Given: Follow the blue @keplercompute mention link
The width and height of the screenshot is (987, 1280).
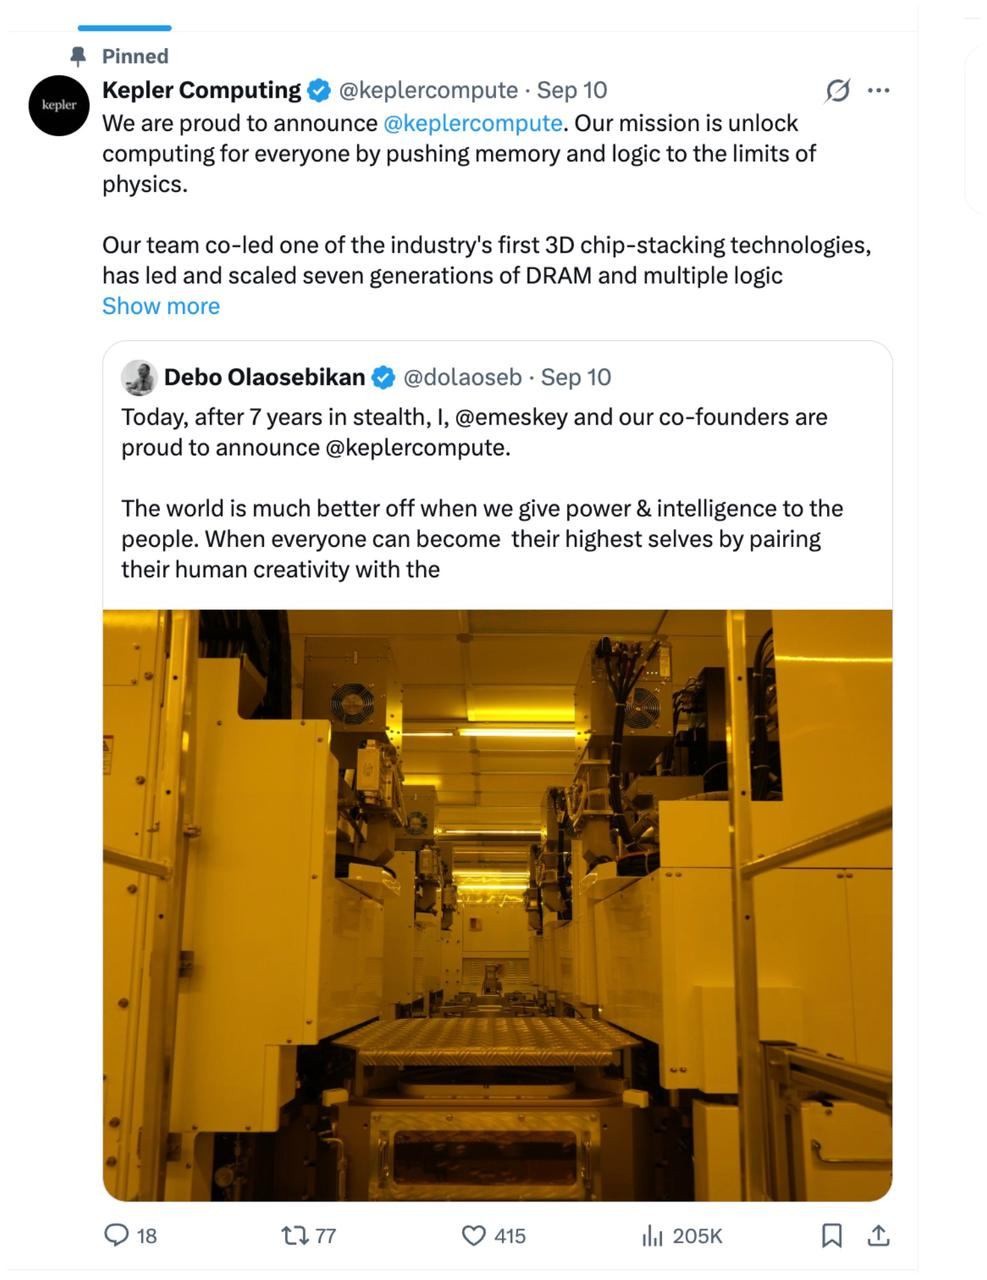Looking at the screenshot, I should (473, 123).
